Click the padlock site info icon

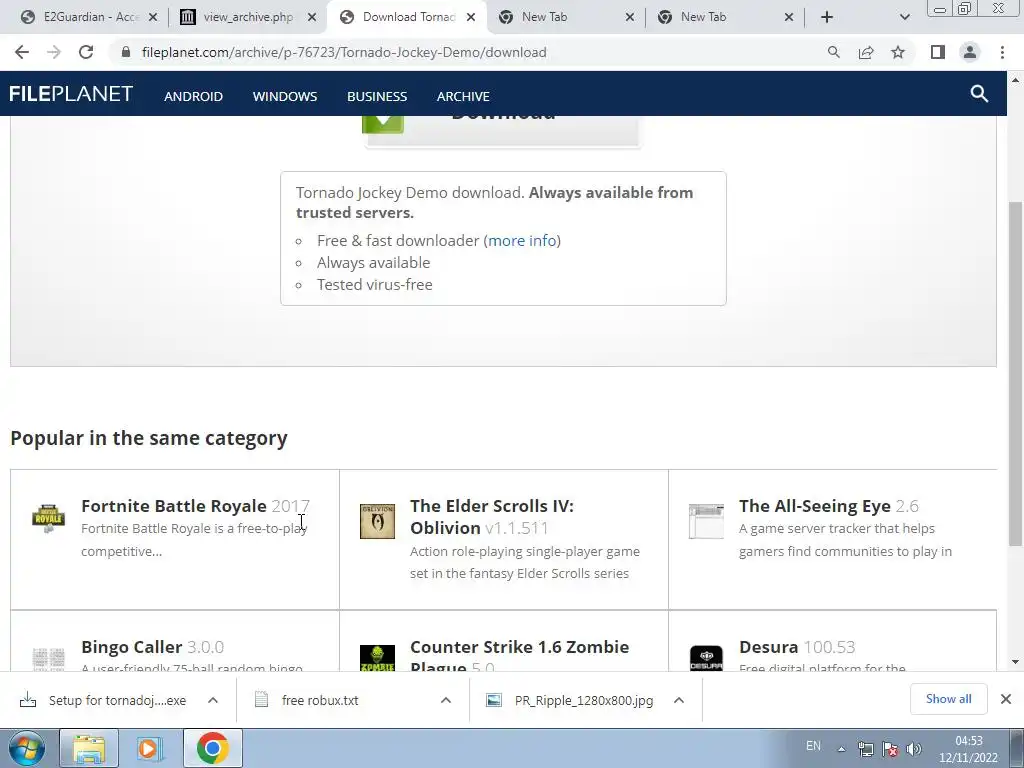126,52
